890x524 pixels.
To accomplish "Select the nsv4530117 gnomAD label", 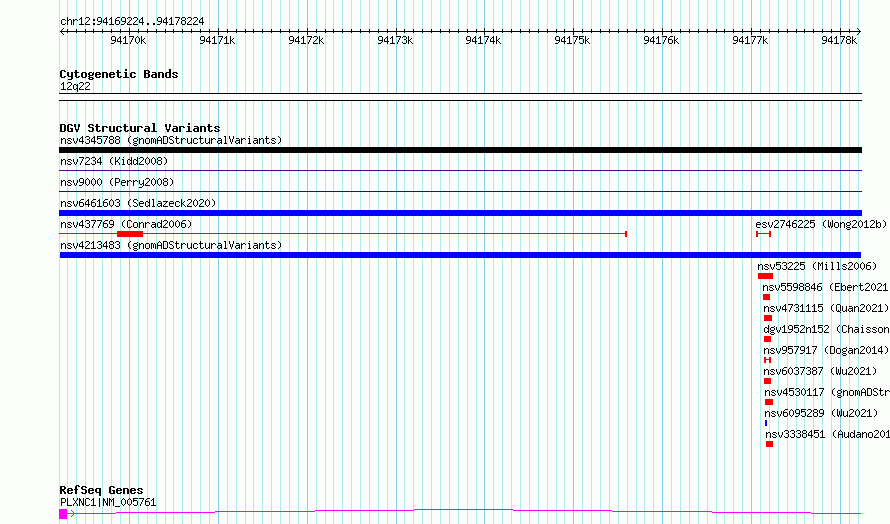I will click(827, 392).
